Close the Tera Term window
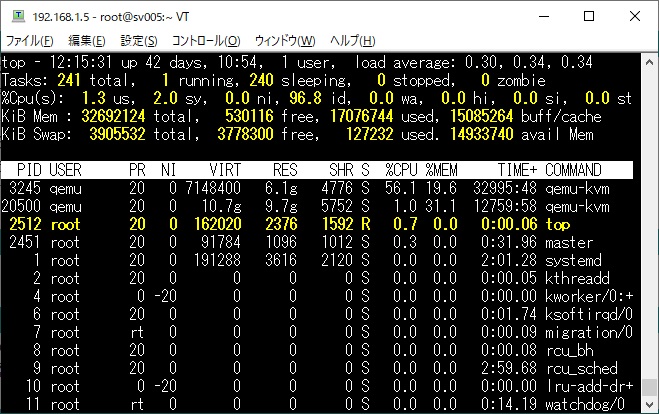 pos(635,16)
